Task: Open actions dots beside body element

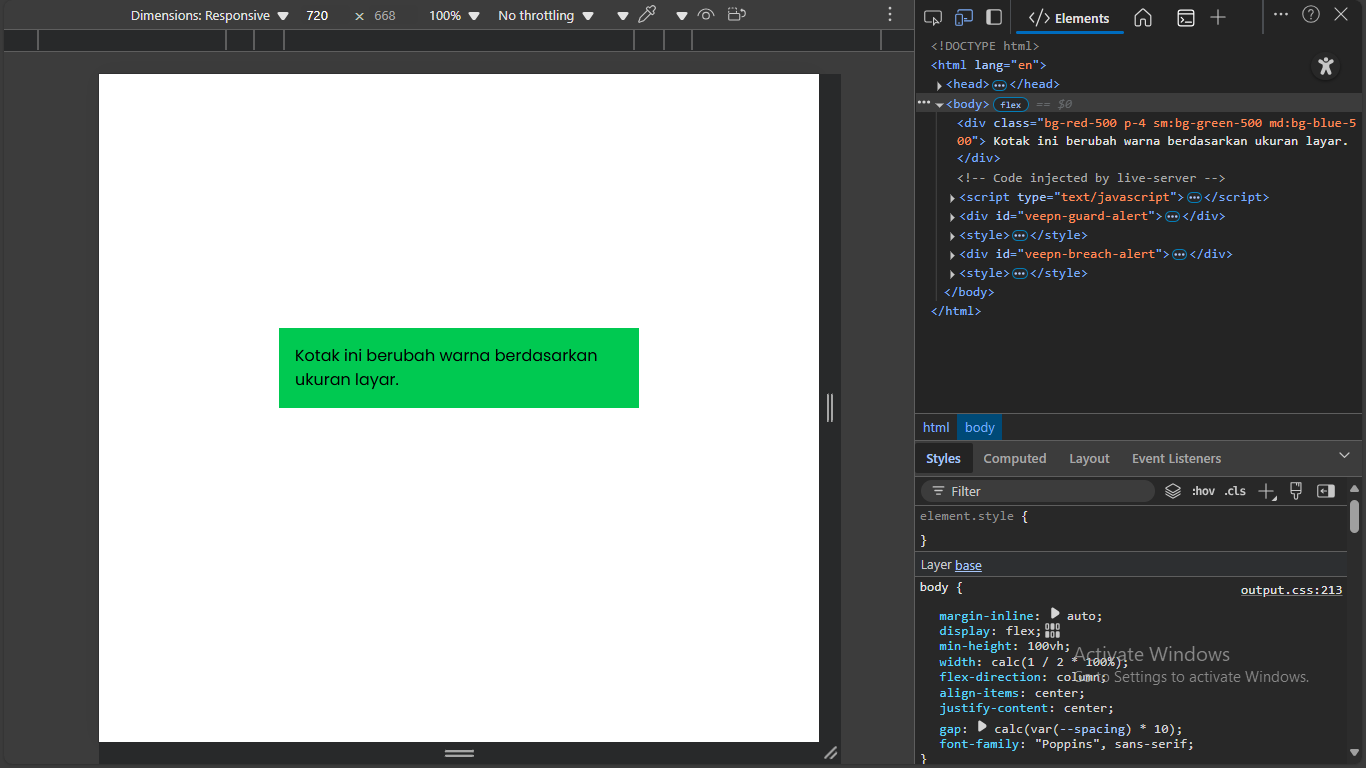Action: 924,103
